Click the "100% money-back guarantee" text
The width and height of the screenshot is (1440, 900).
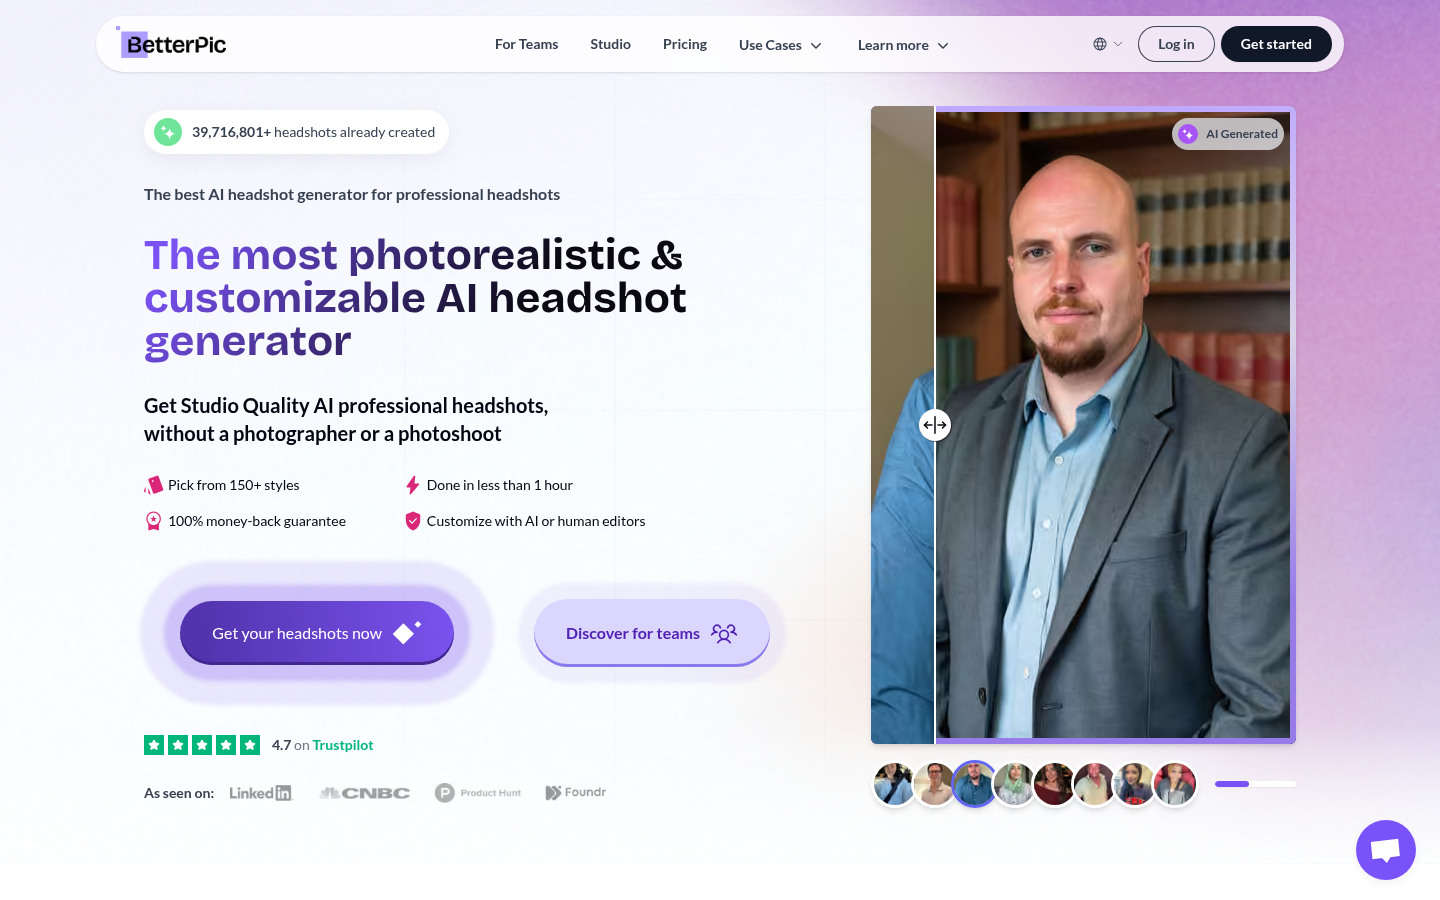[257, 521]
